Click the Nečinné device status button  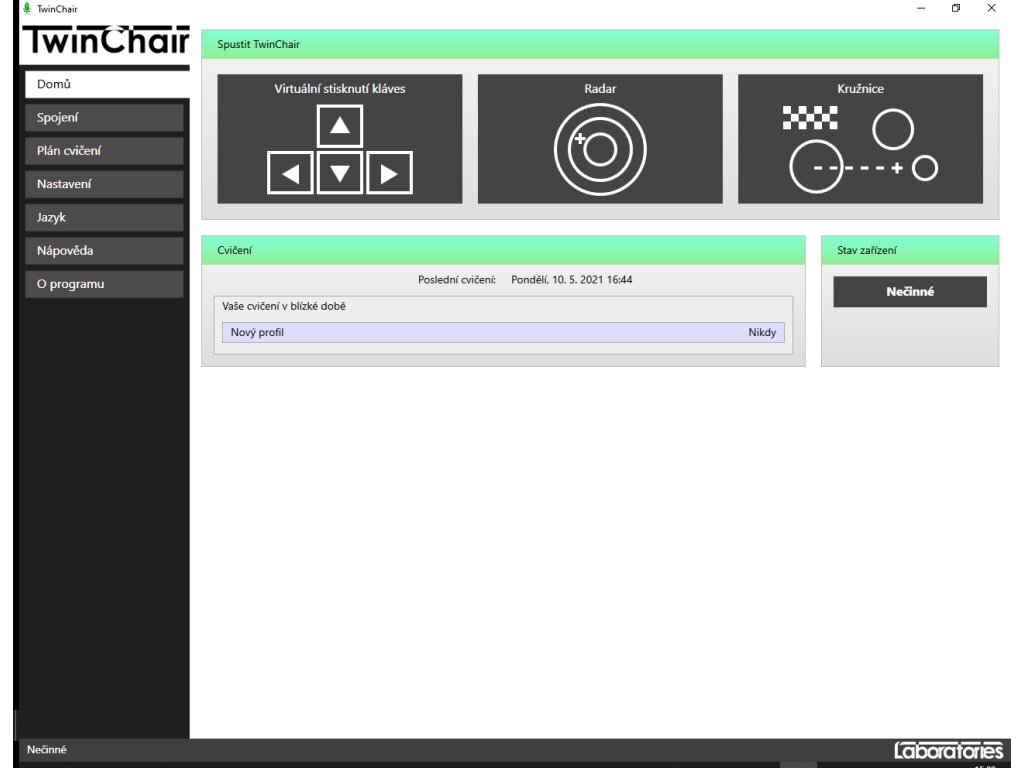tap(910, 292)
